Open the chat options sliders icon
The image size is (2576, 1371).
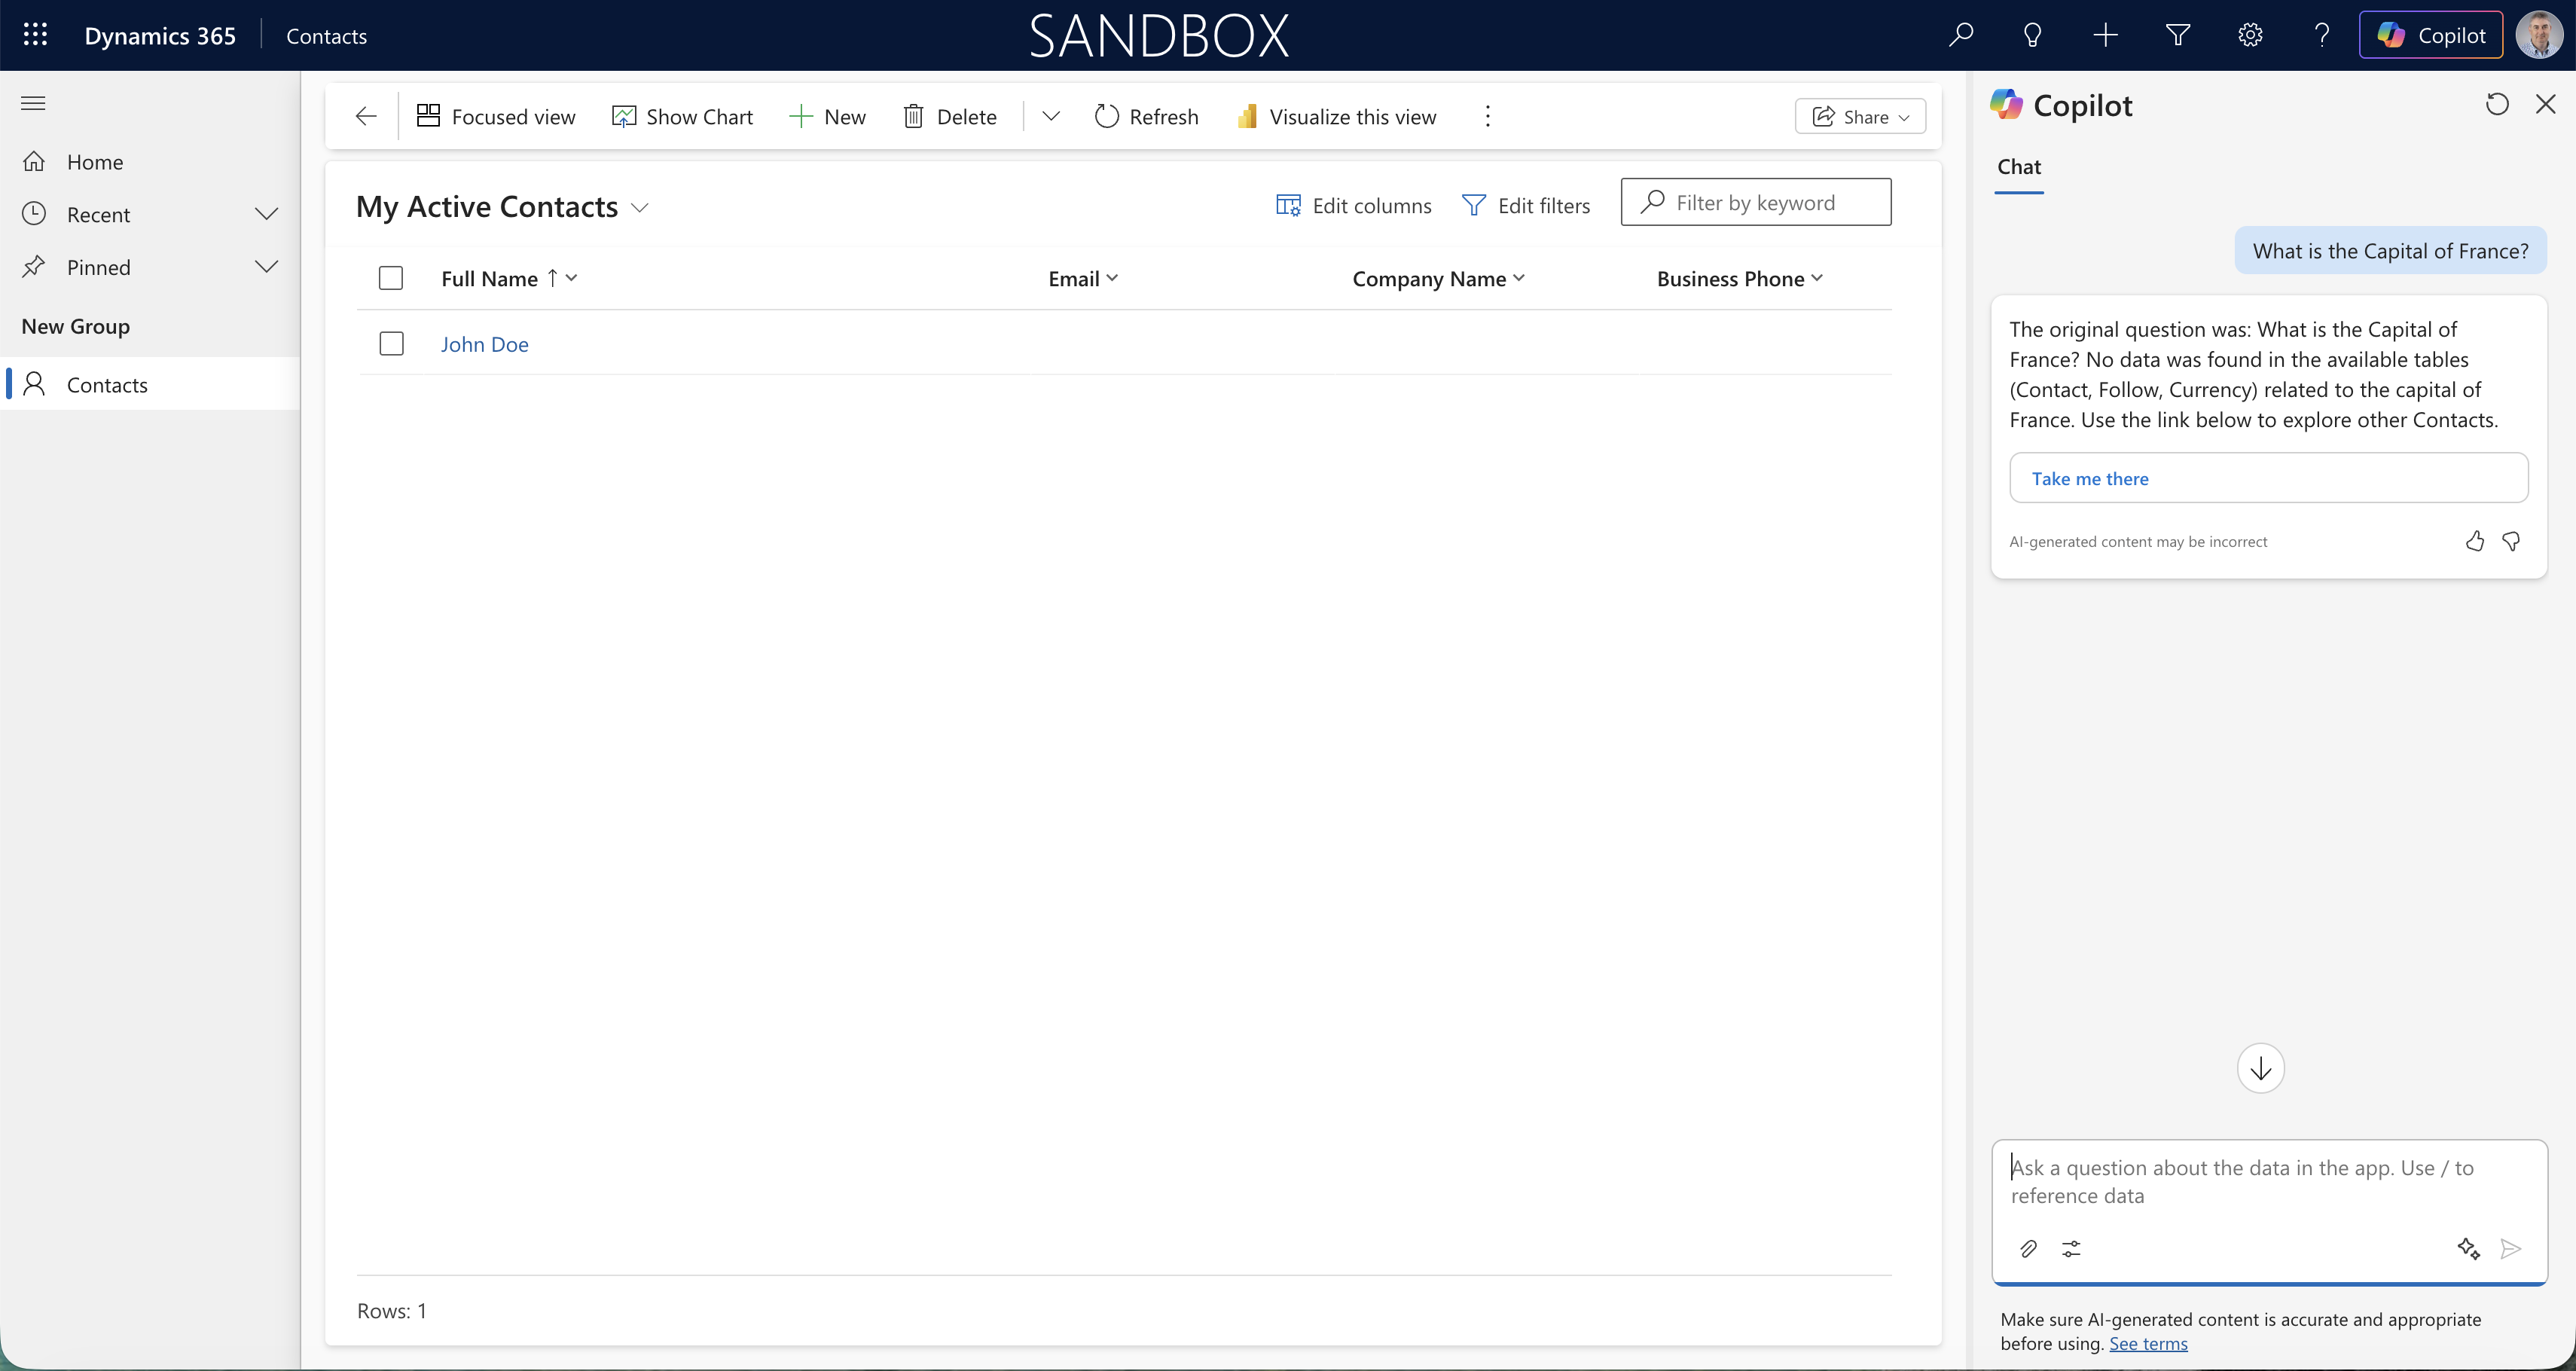(2071, 1249)
